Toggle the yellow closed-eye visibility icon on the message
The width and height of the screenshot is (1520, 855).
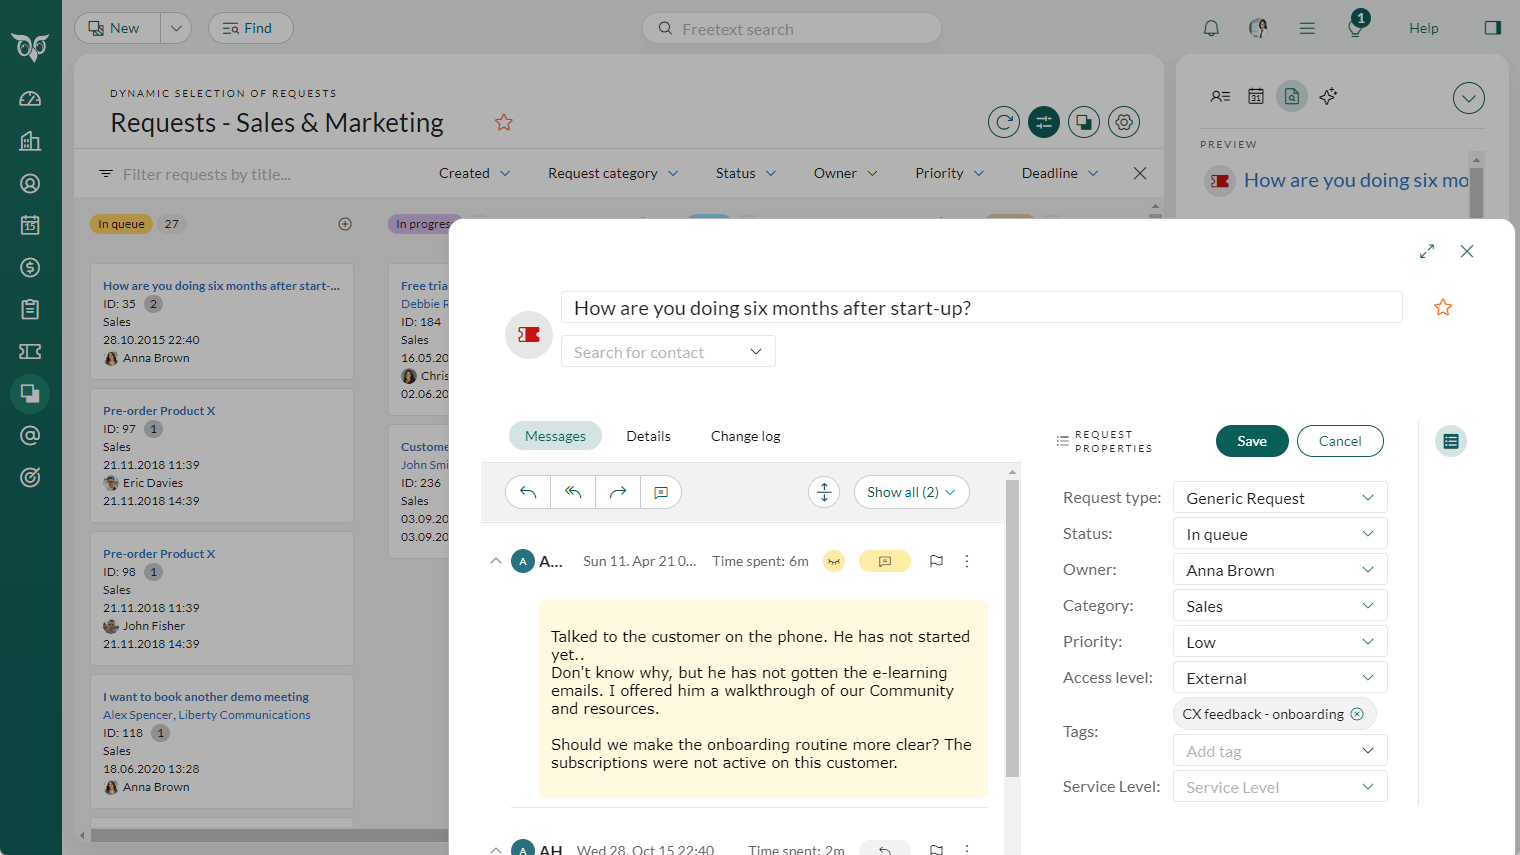coord(834,561)
